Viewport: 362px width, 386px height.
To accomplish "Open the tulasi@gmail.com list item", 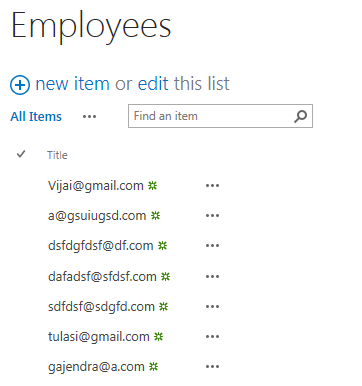I will tap(99, 337).
